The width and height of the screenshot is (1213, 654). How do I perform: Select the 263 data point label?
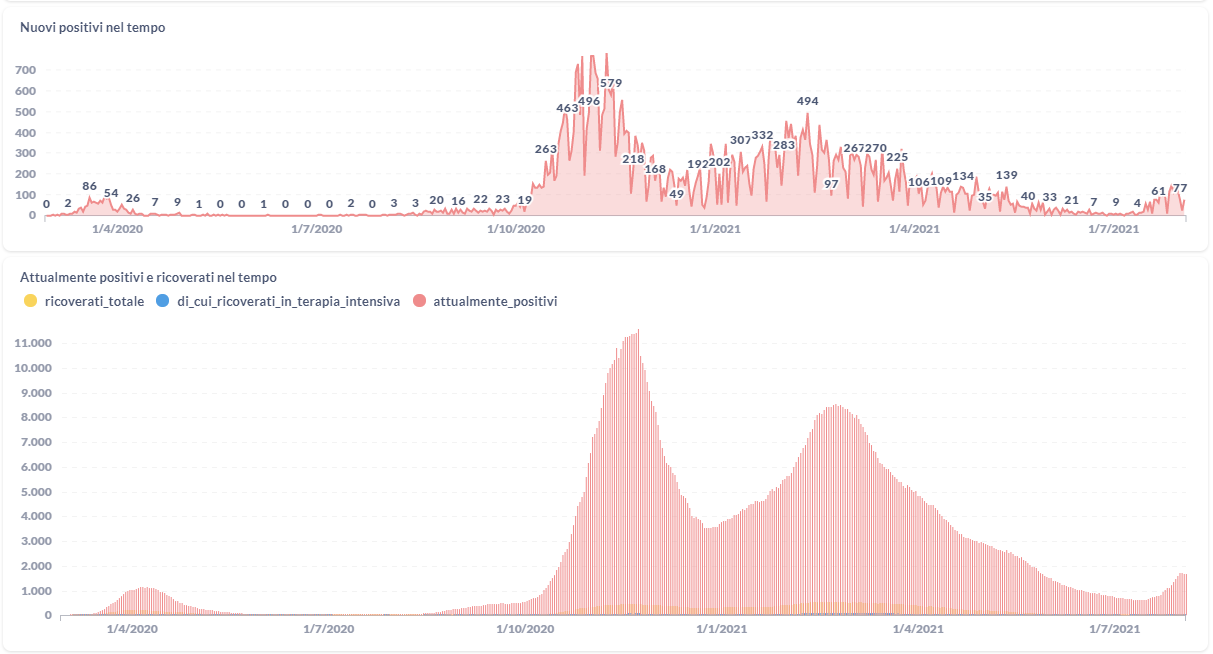pos(546,149)
